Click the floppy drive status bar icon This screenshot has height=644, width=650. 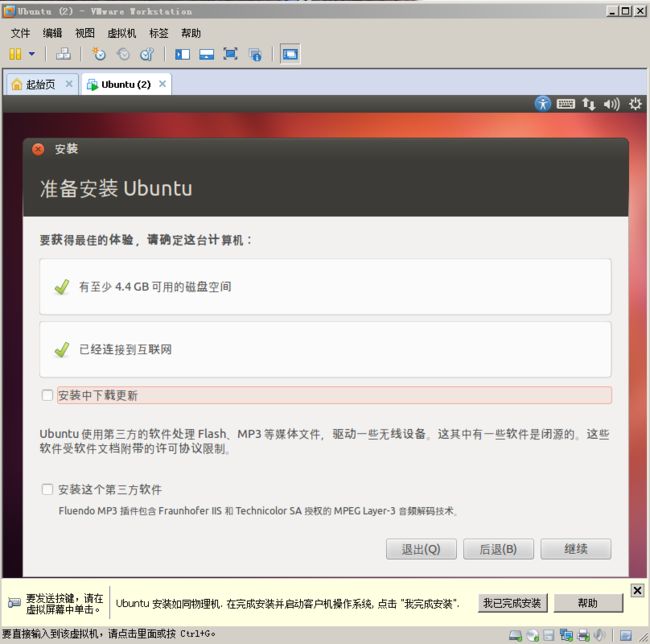(549, 635)
